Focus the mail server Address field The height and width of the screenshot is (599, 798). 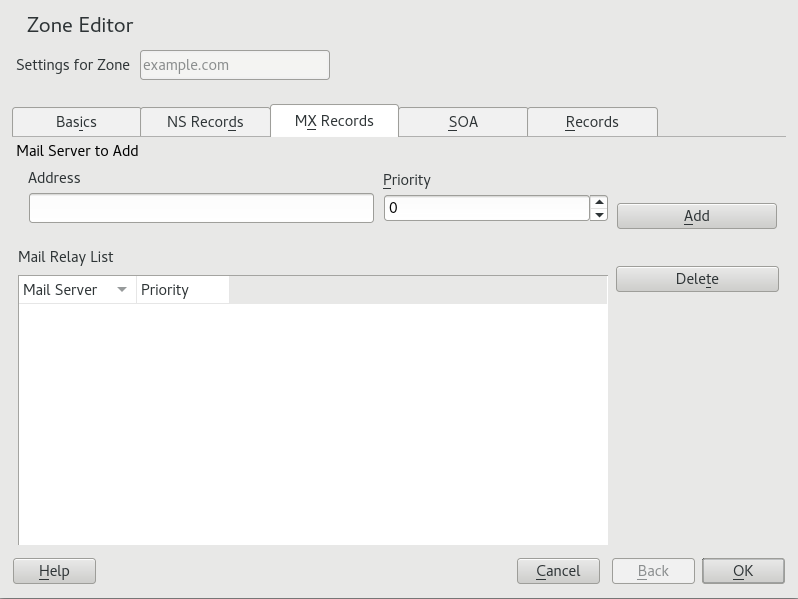click(x=201, y=208)
